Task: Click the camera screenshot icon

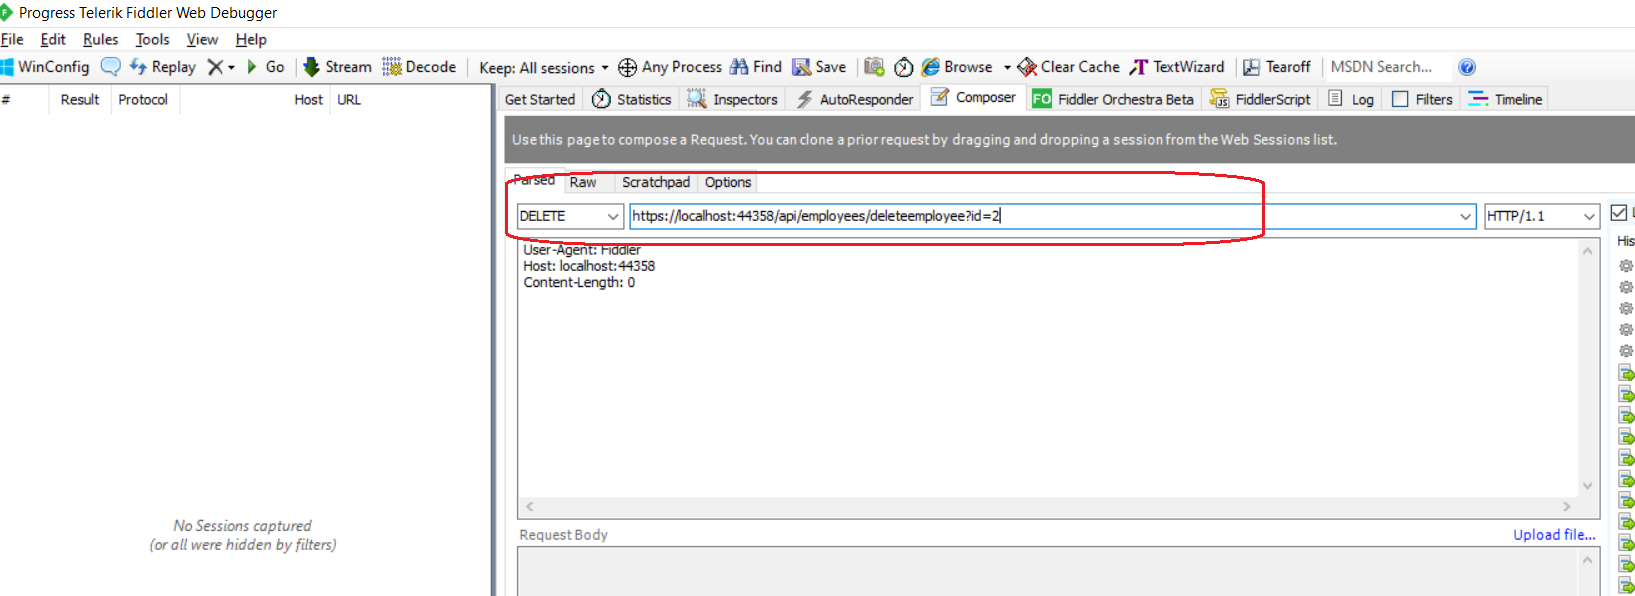Action: (x=874, y=67)
